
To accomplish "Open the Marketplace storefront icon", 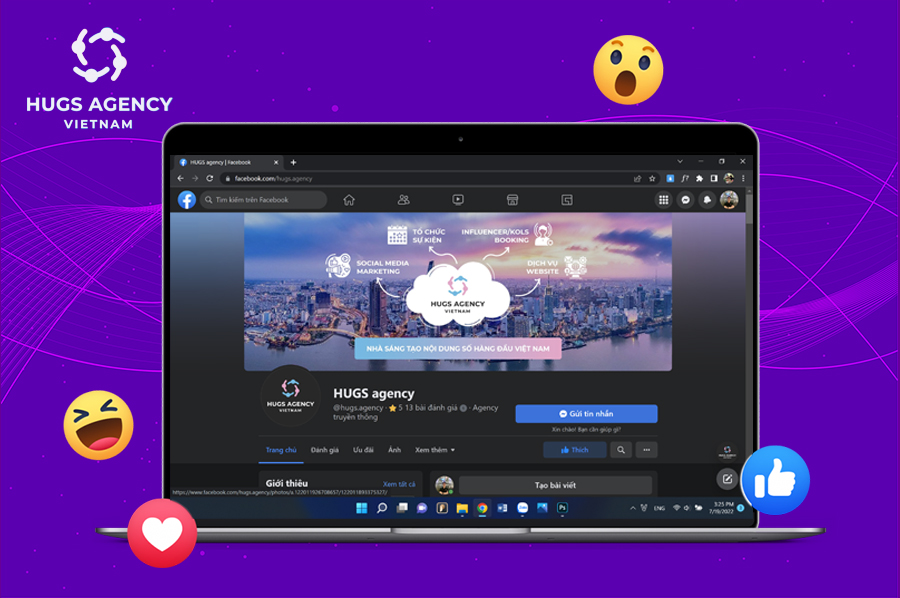I will (513, 200).
